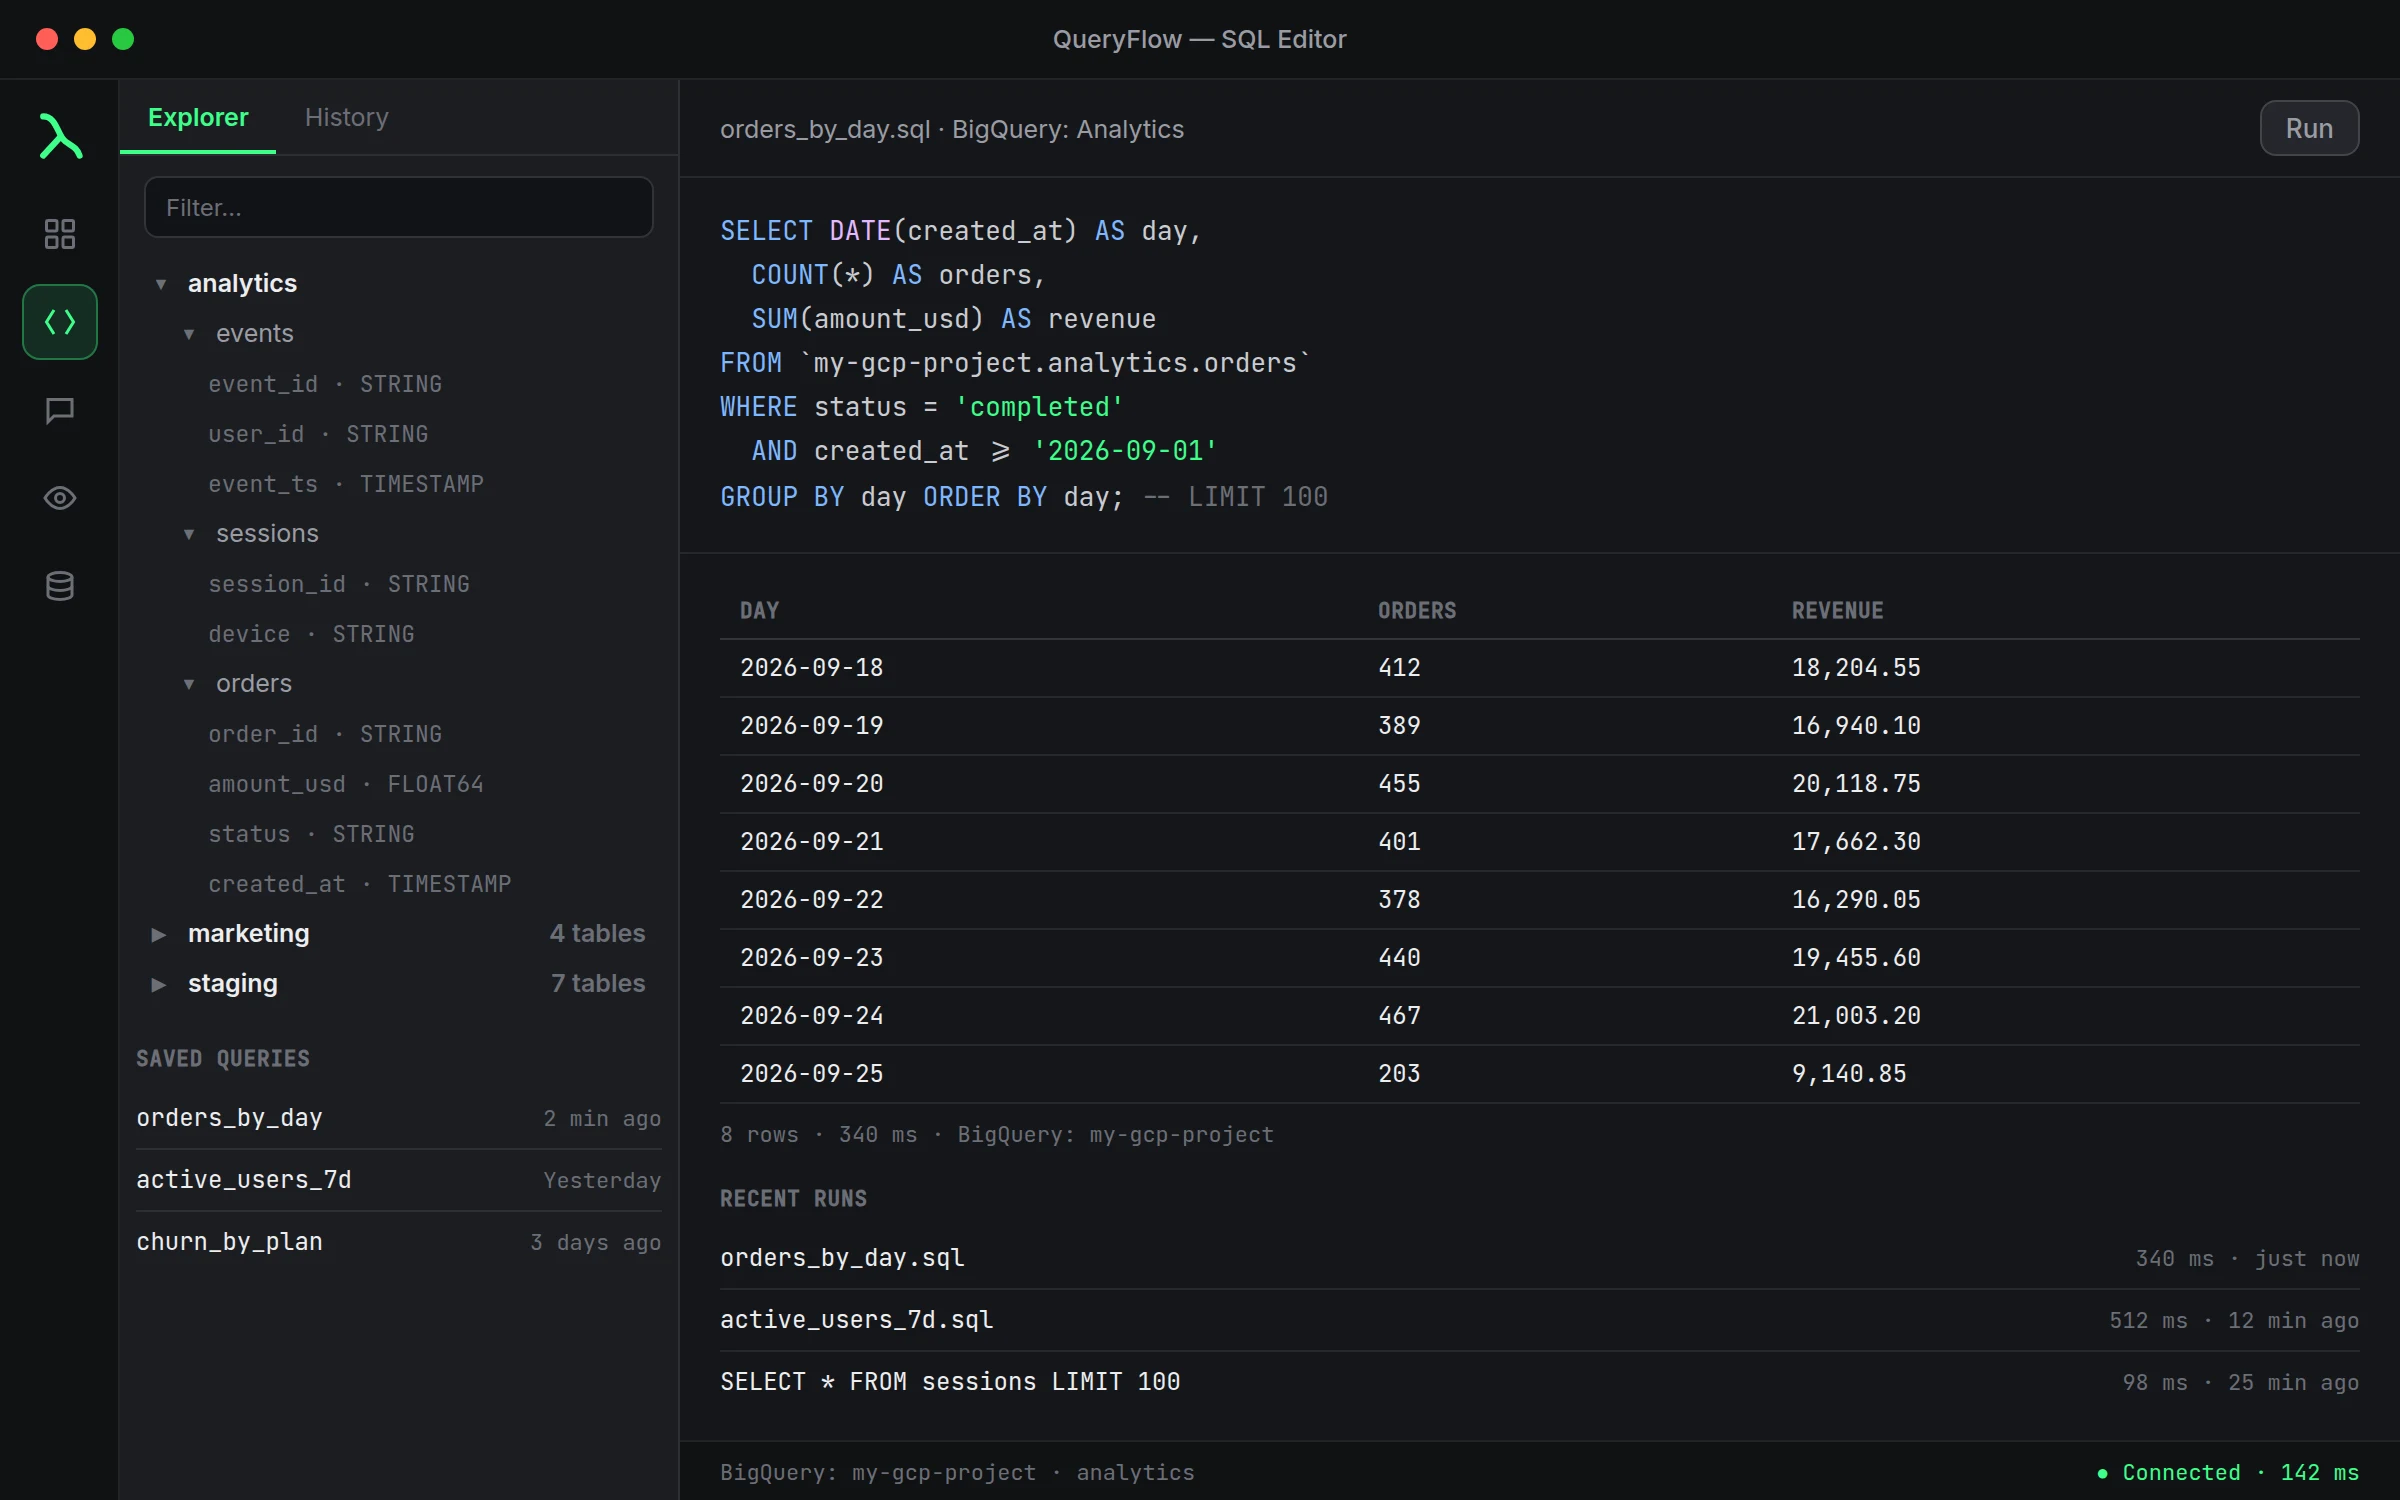
Task: Open recent run active_users_7d.sql
Action: pos(1539,1320)
